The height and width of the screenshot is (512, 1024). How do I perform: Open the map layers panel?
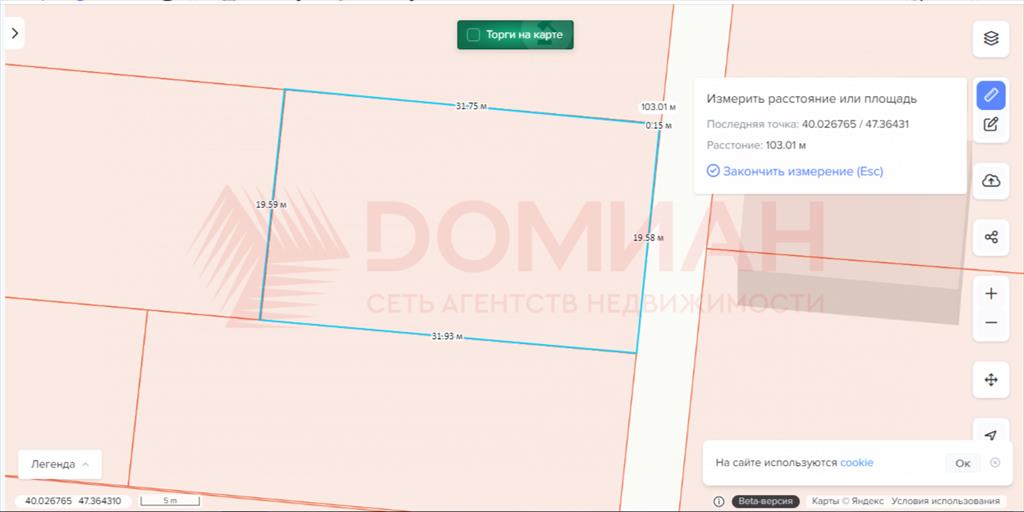991,39
